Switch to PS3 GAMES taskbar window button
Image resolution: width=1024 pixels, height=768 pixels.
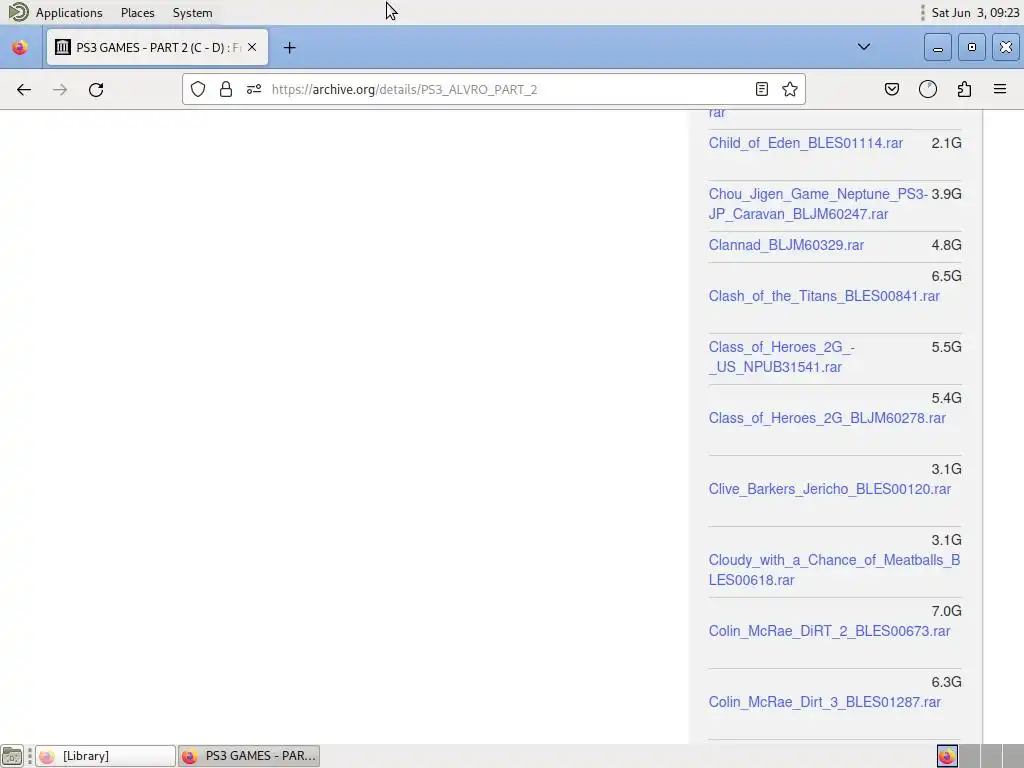click(249, 756)
